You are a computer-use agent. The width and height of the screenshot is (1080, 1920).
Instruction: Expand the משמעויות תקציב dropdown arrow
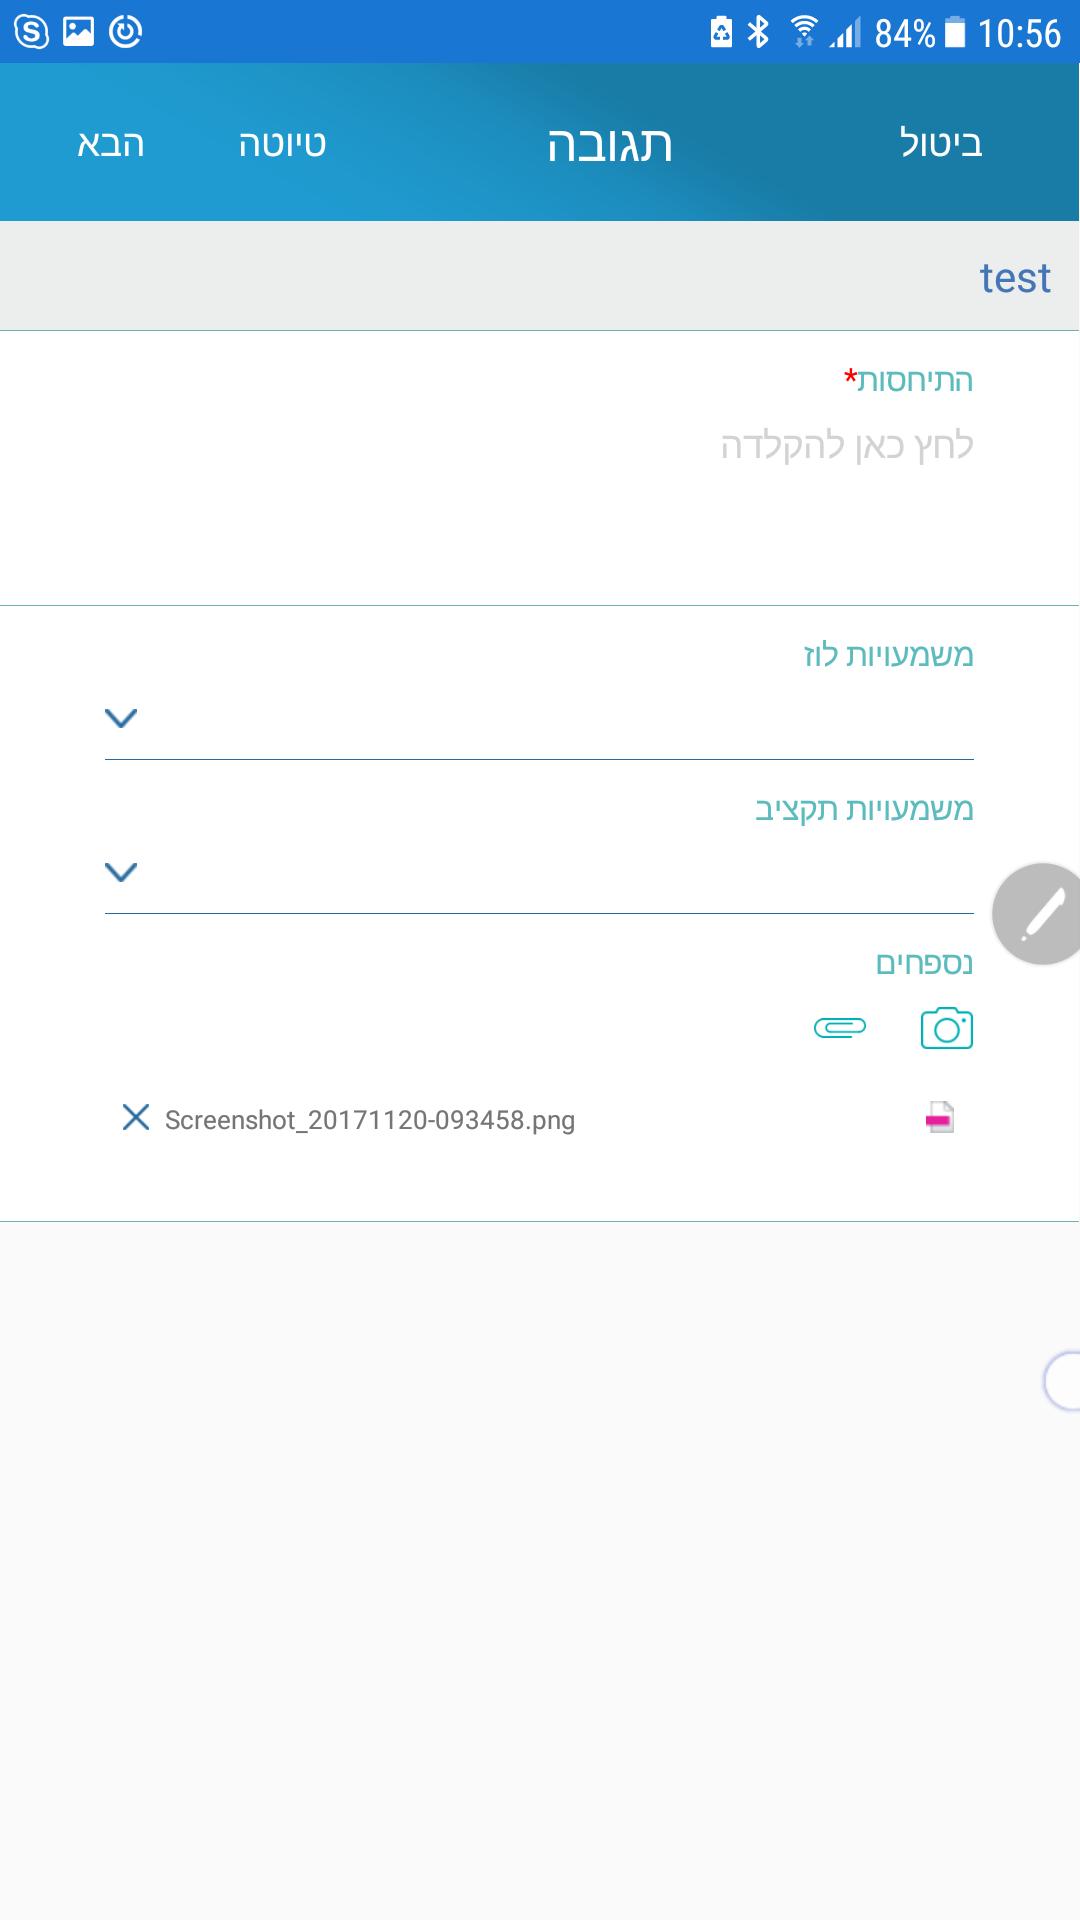pyautogui.click(x=121, y=871)
